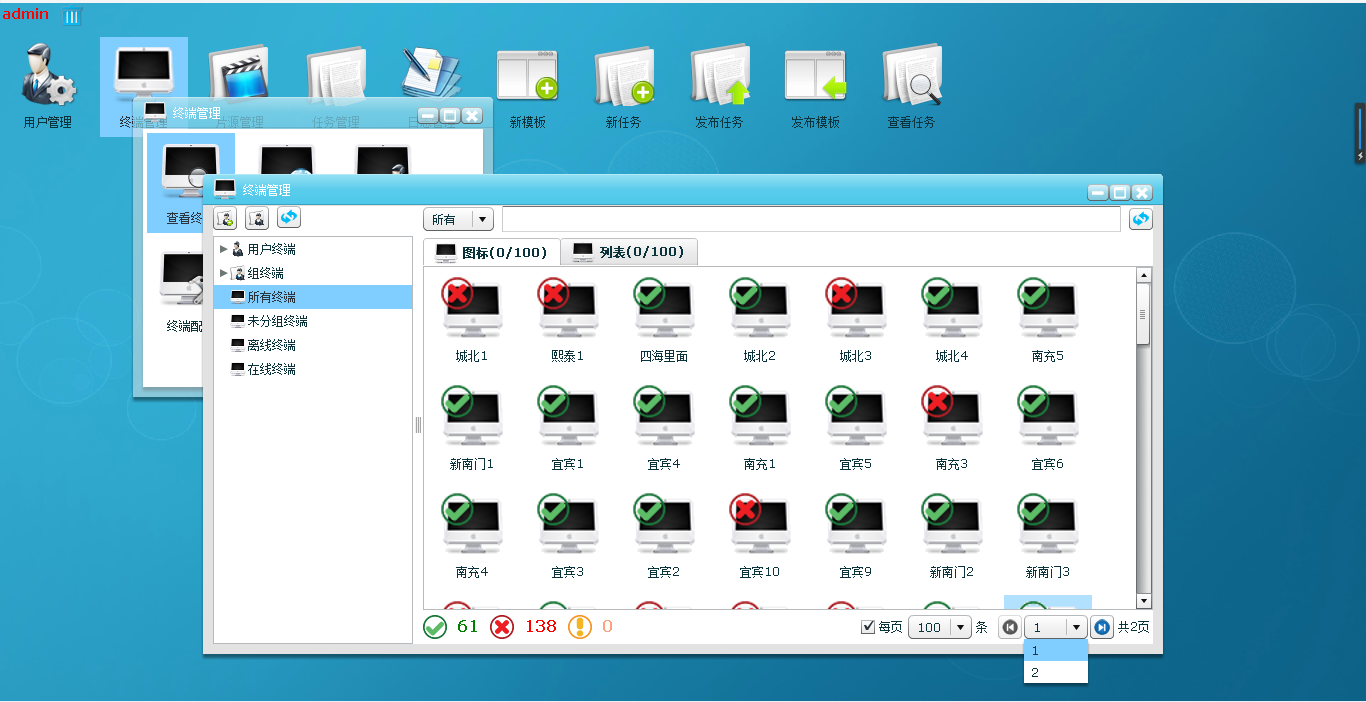This screenshot has width=1366, height=702.
Task: Select terminal 南充5
Action: click(1048, 320)
